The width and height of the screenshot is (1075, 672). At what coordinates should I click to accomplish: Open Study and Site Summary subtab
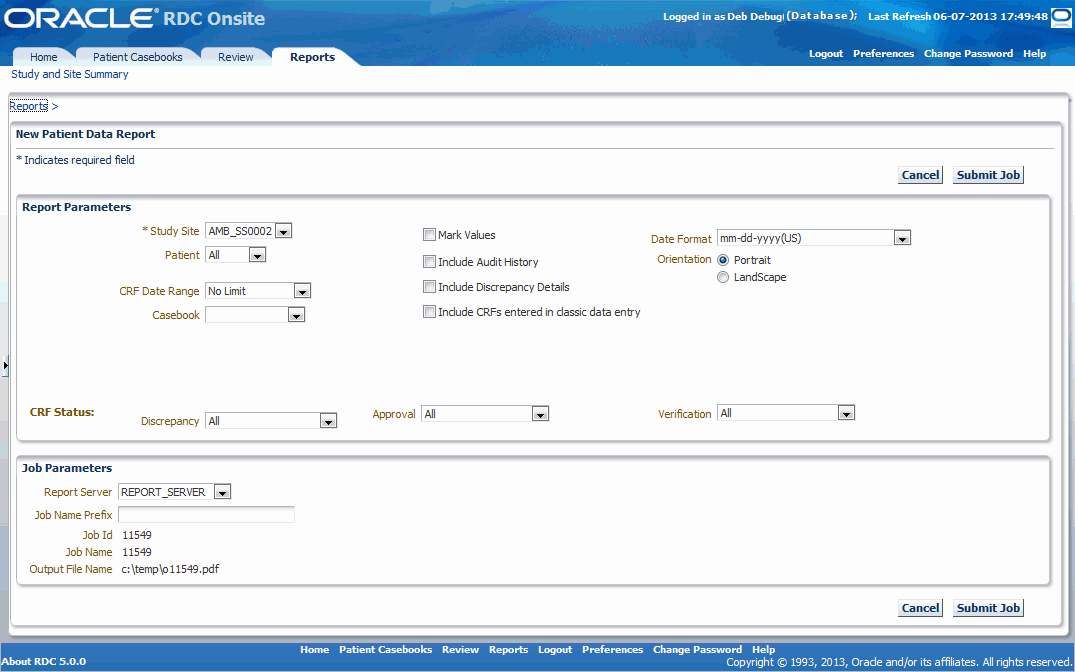pyautogui.click(x=70, y=74)
